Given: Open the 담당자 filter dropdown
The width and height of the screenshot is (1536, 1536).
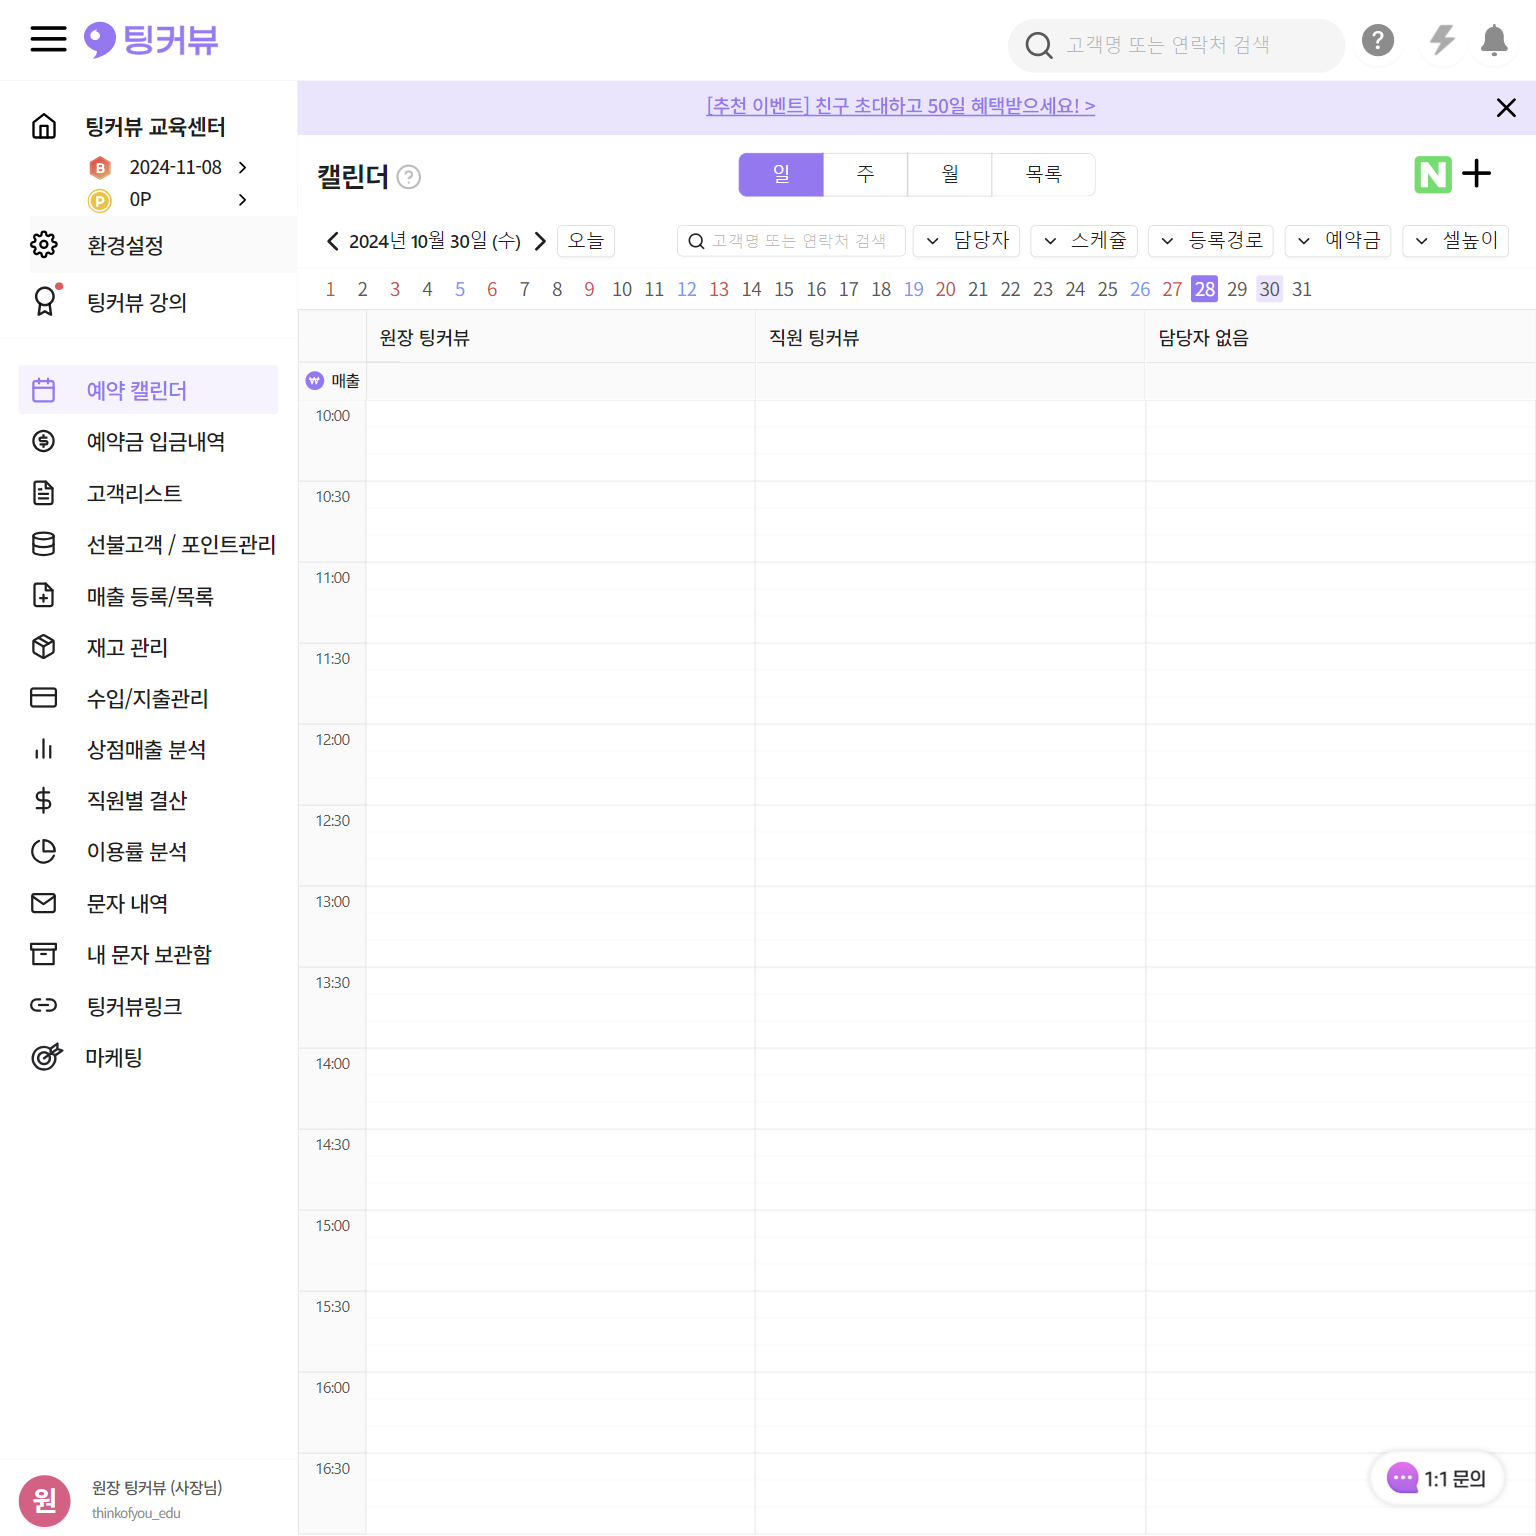Looking at the screenshot, I should (966, 241).
